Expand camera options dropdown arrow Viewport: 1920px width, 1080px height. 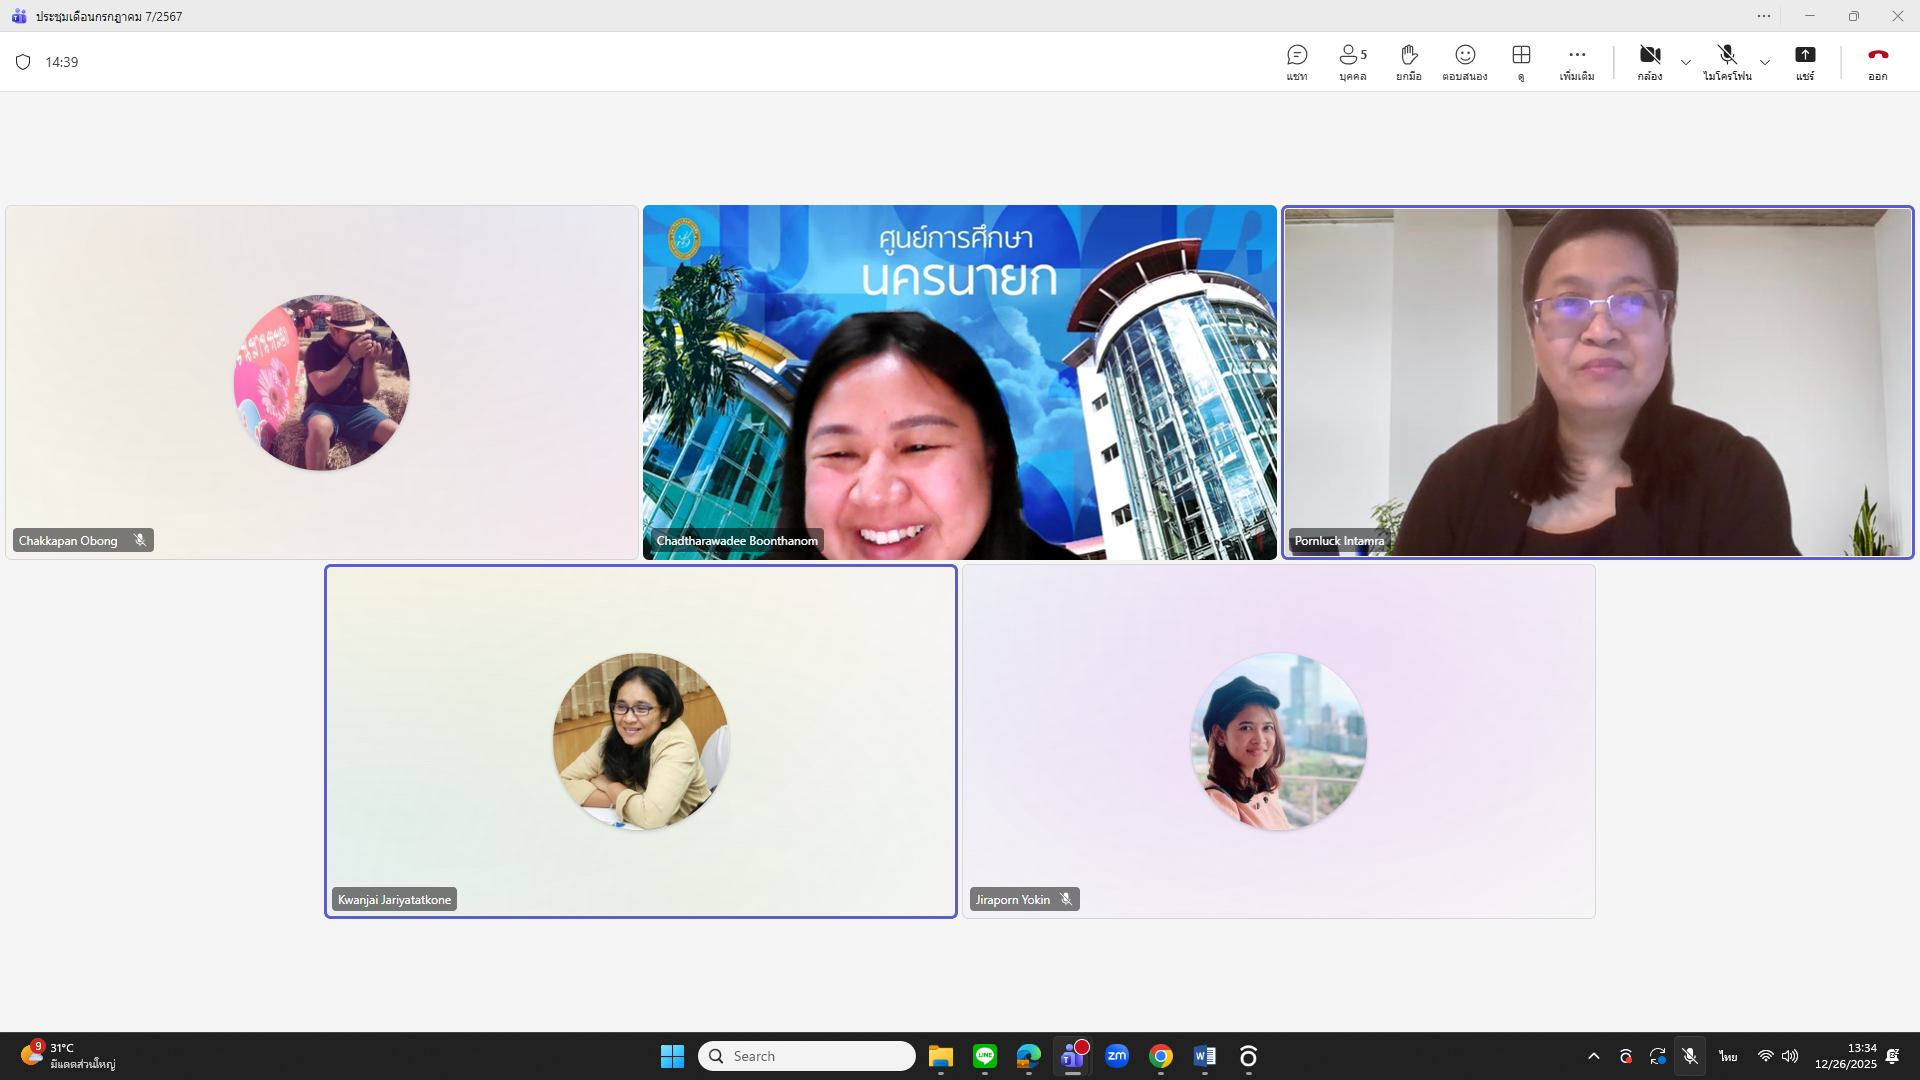tap(1686, 62)
